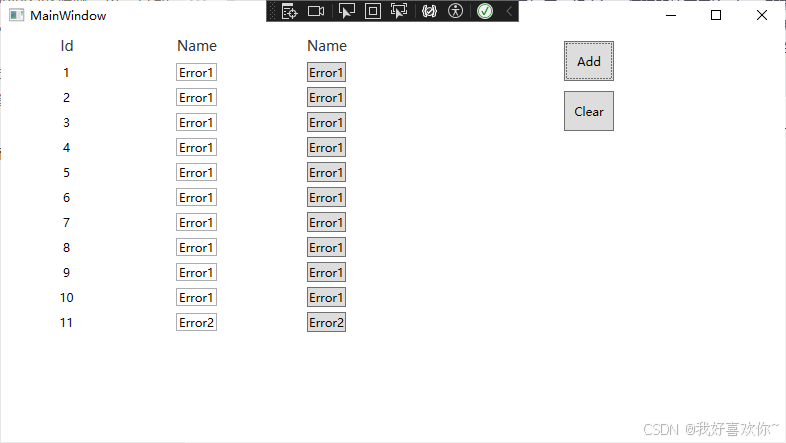
Task: Click the gray Error2 button in row 11
Action: (326, 323)
